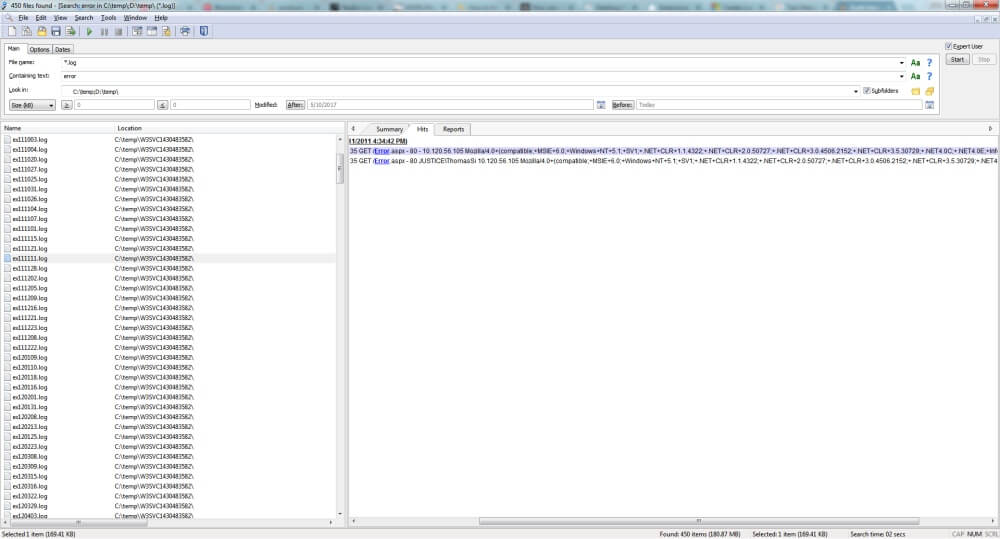Toggle the Expert User checkbox
Screen dimensions: 1000x539
[948, 46]
